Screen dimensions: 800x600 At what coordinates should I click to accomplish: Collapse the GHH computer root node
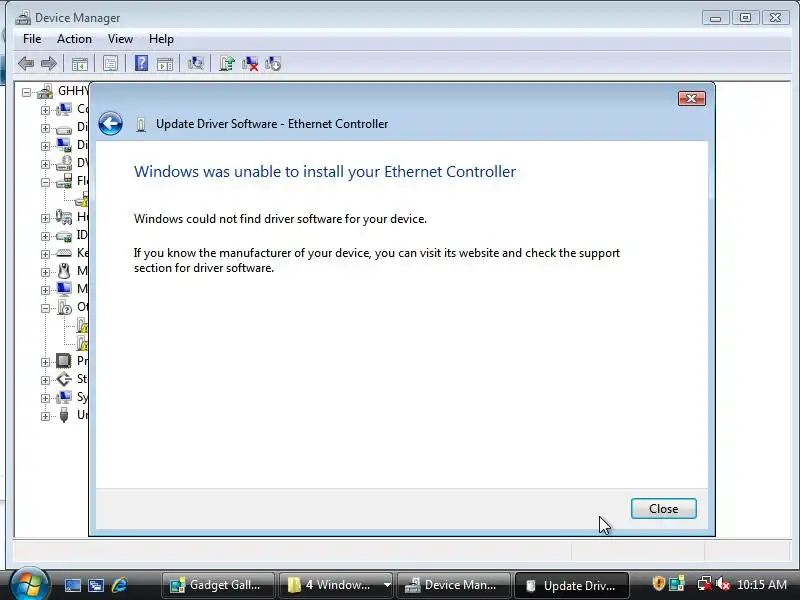pyautogui.click(x=27, y=92)
